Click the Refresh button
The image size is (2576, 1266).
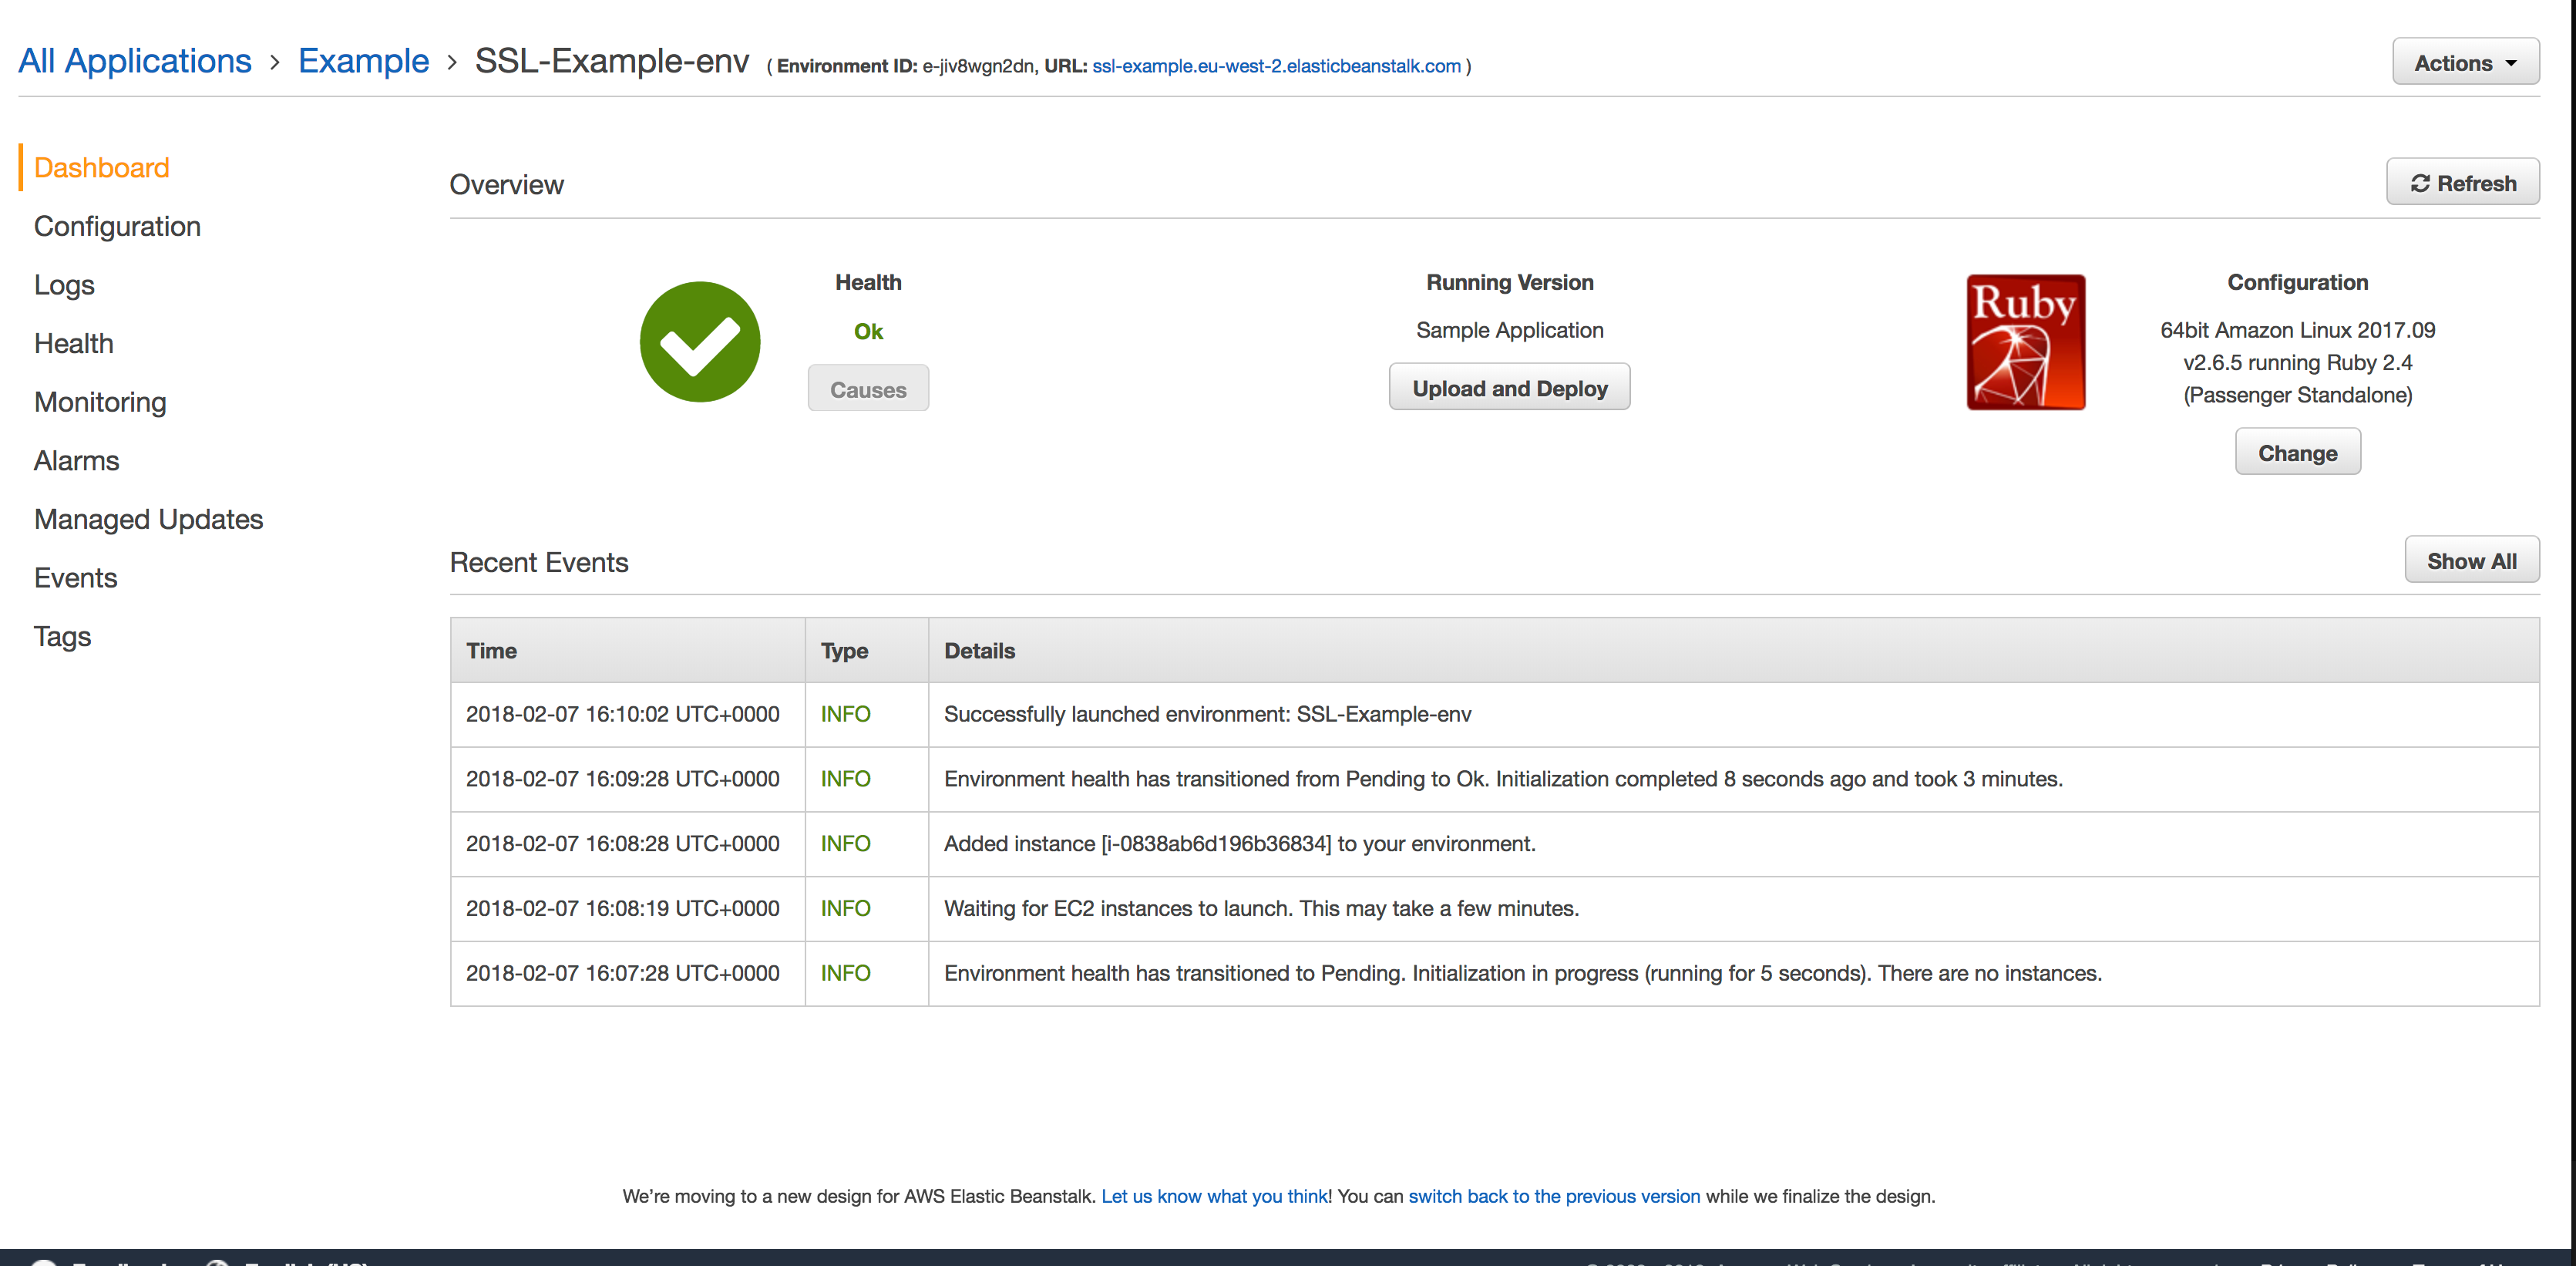coord(2462,183)
